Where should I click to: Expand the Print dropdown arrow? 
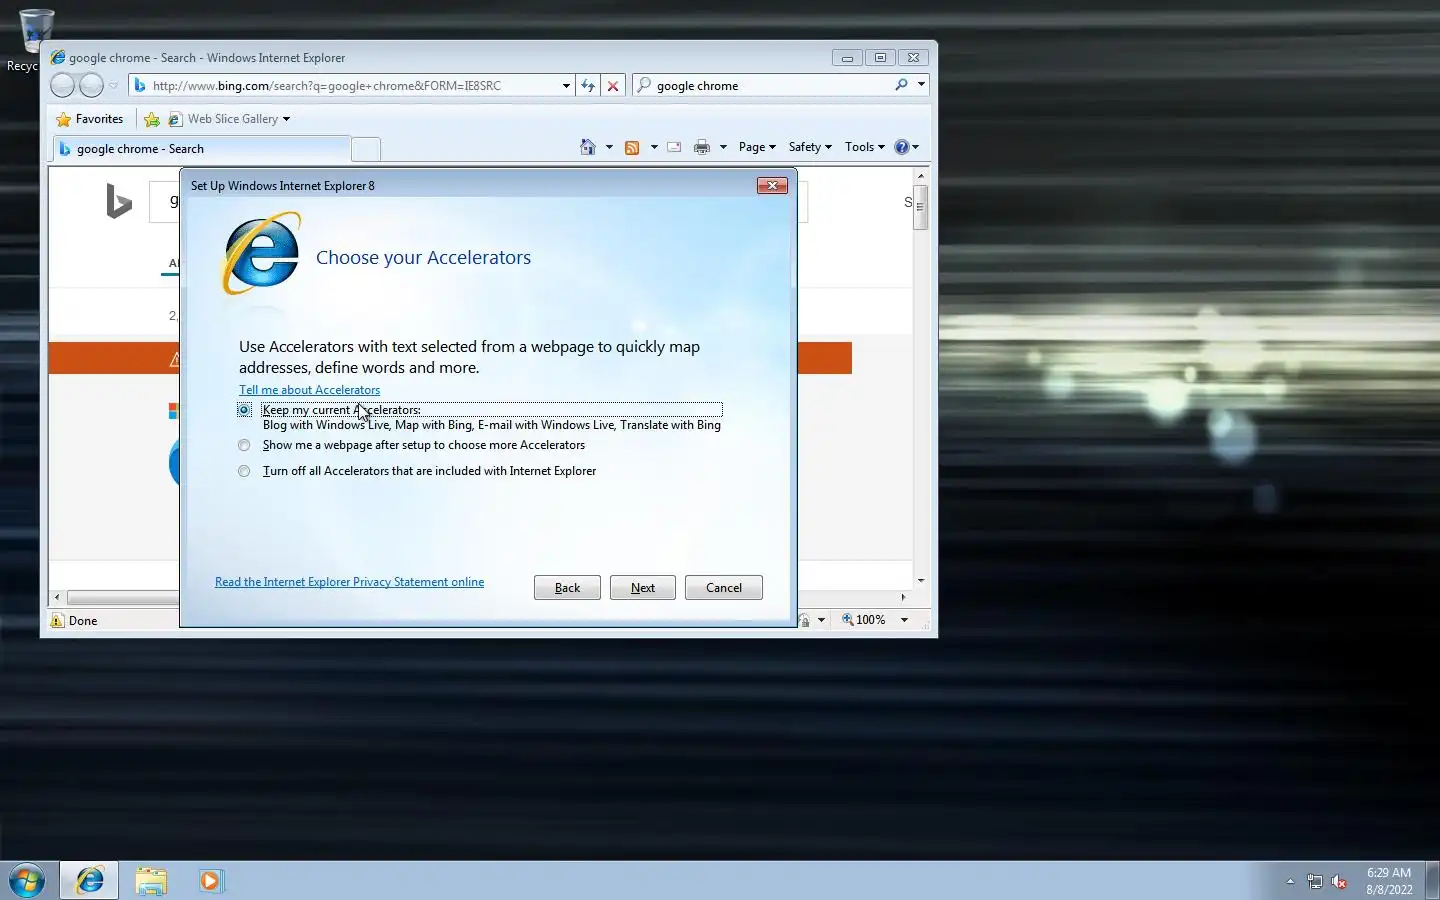click(723, 147)
